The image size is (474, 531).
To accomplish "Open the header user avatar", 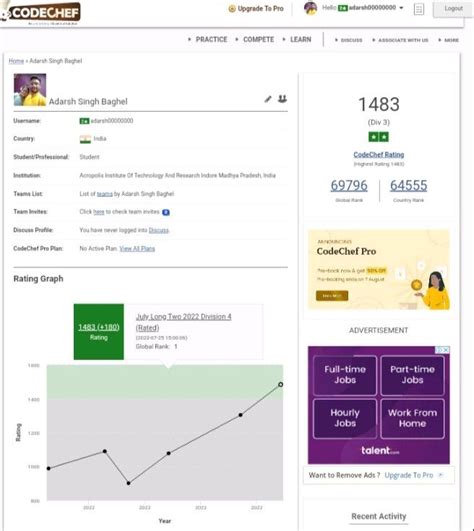I will (x=310, y=8).
